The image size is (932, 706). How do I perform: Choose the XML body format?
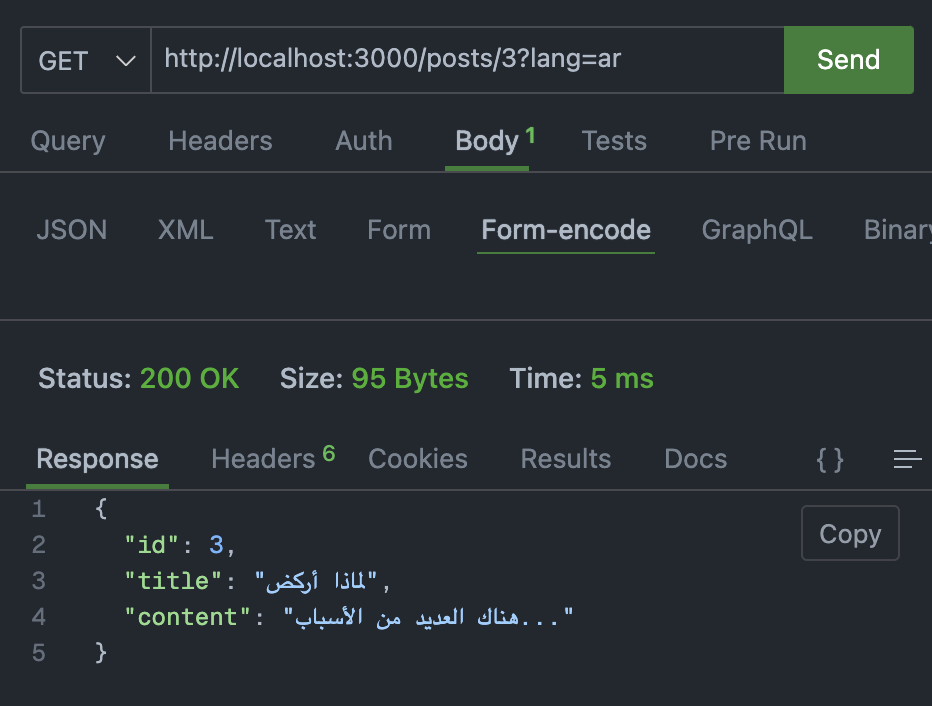click(x=185, y=230)
